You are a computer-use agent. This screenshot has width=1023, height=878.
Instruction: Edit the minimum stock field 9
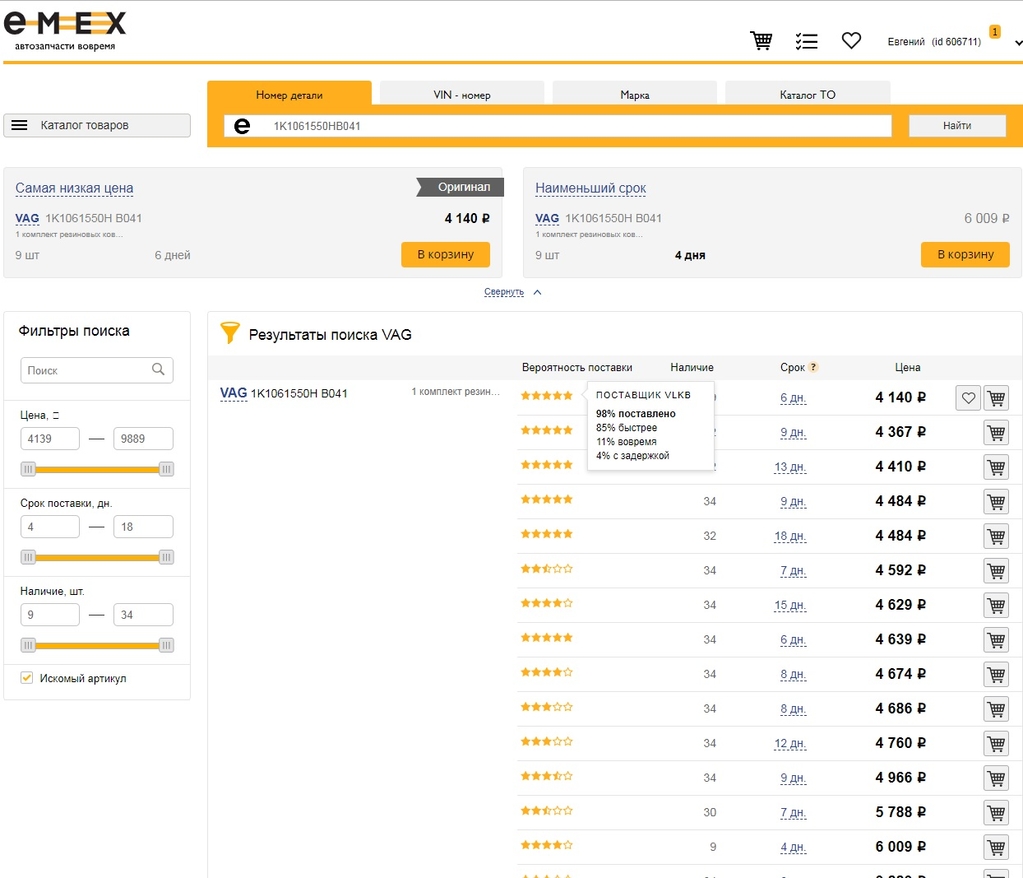point(50,614)
